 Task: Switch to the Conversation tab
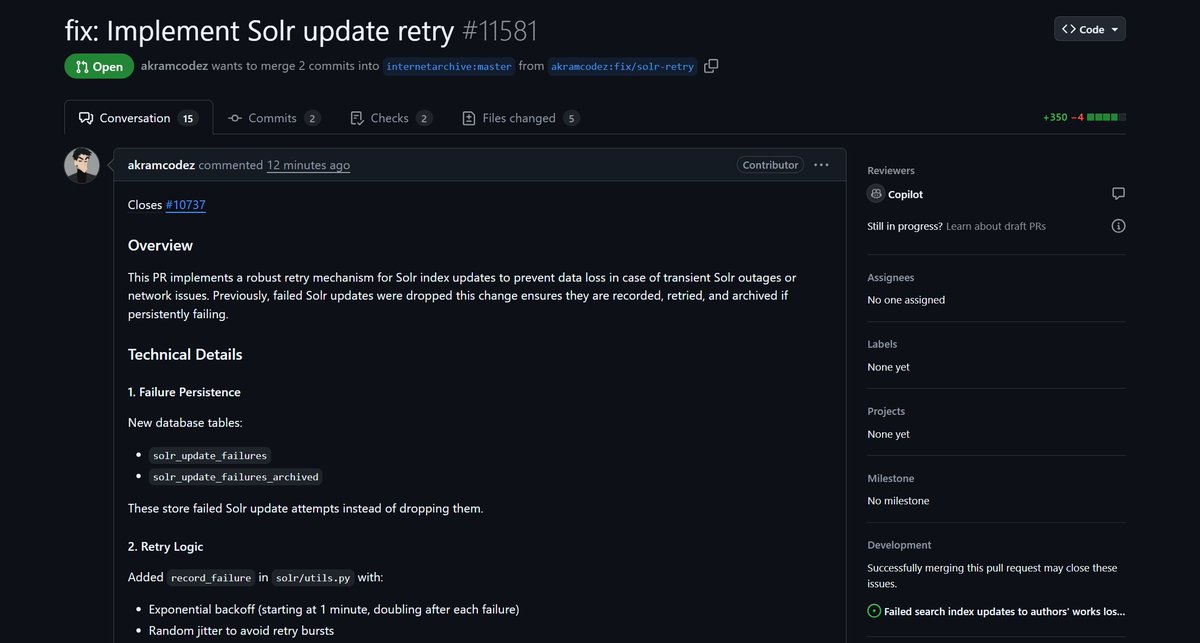pyautogui.click(x=138, y=118)
